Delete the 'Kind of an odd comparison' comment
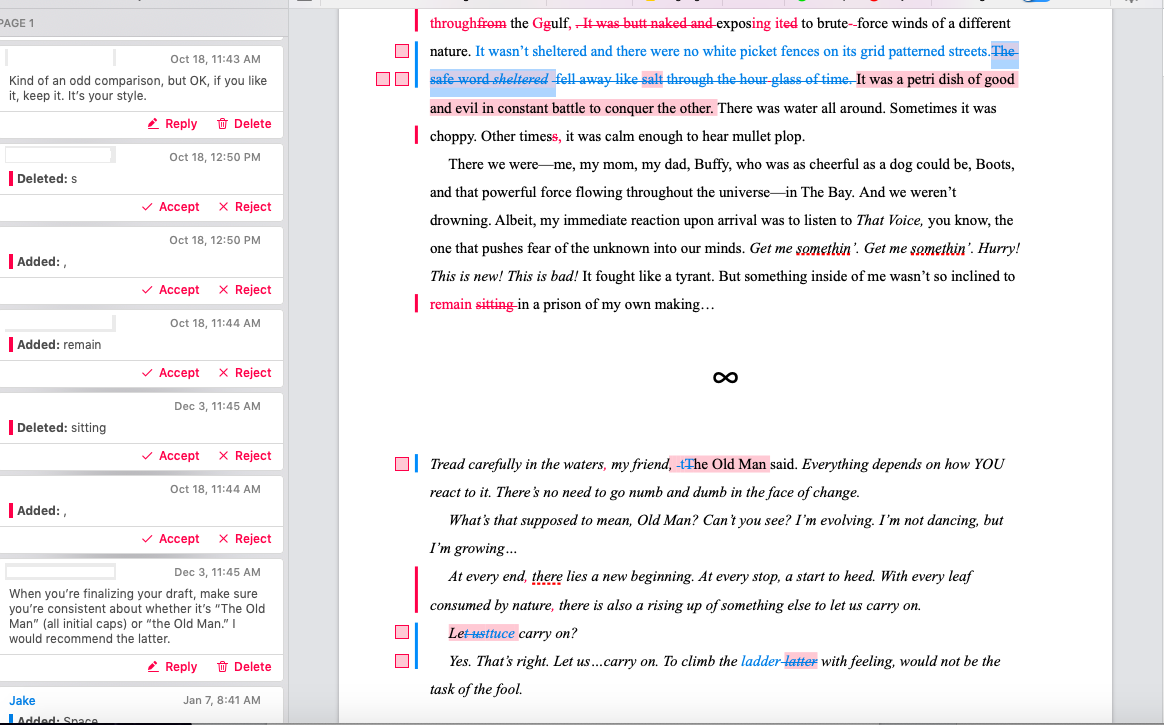The image size is (1164, 725). [244, 124]
